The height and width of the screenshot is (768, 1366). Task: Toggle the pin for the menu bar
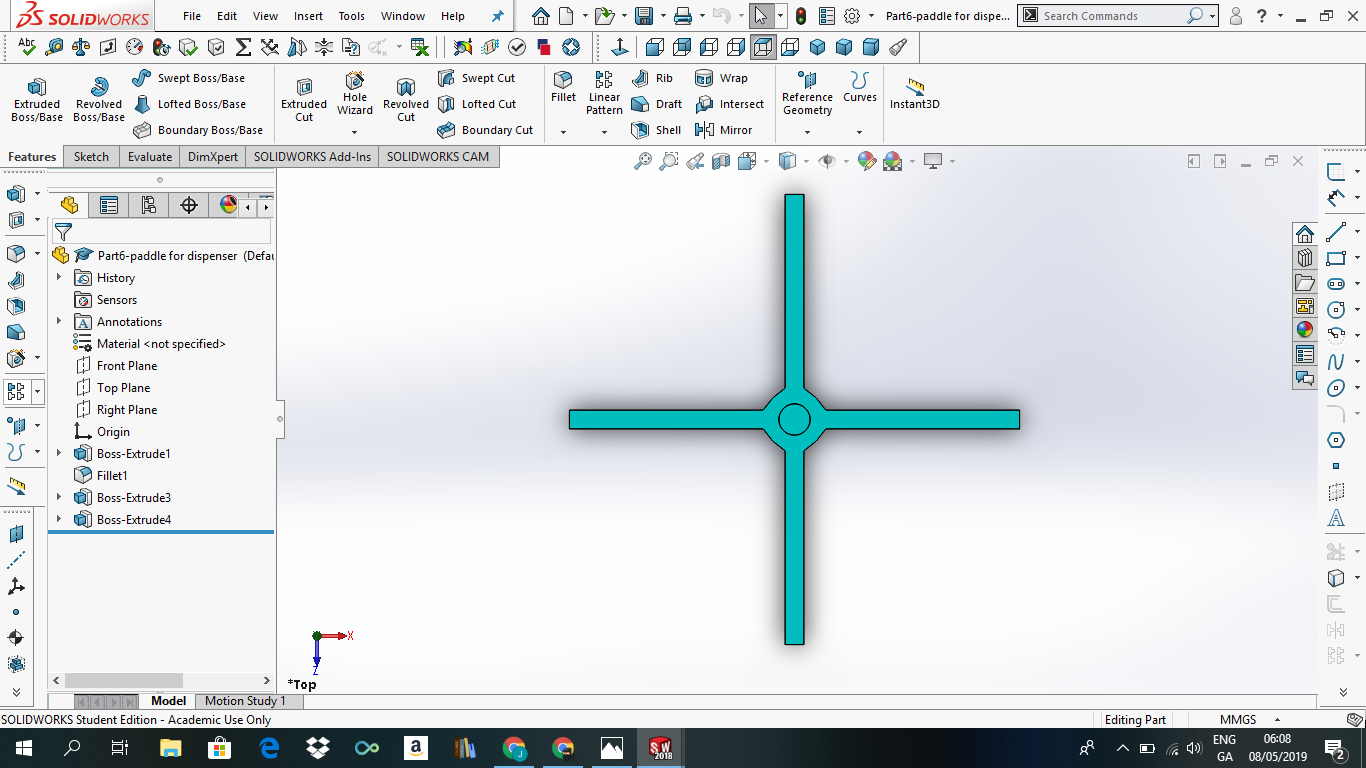pos(498,16)
